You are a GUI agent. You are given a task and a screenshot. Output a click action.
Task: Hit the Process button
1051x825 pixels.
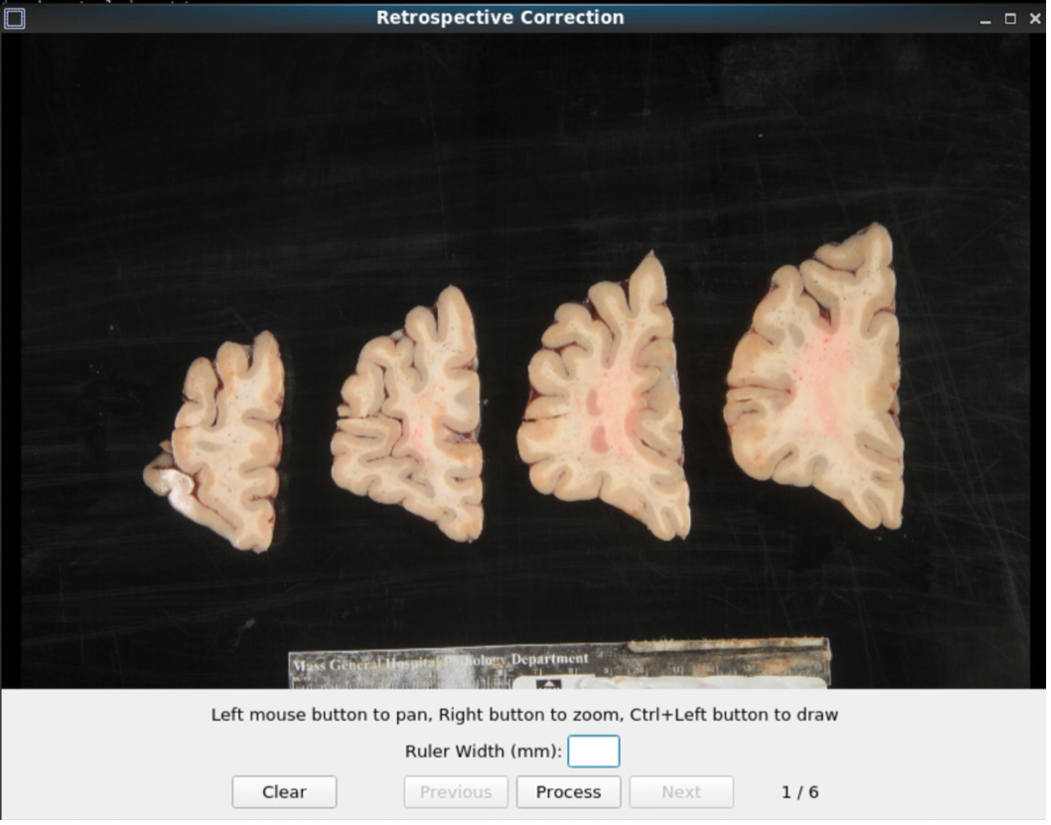pyautogui.click(x=568, y=792)
